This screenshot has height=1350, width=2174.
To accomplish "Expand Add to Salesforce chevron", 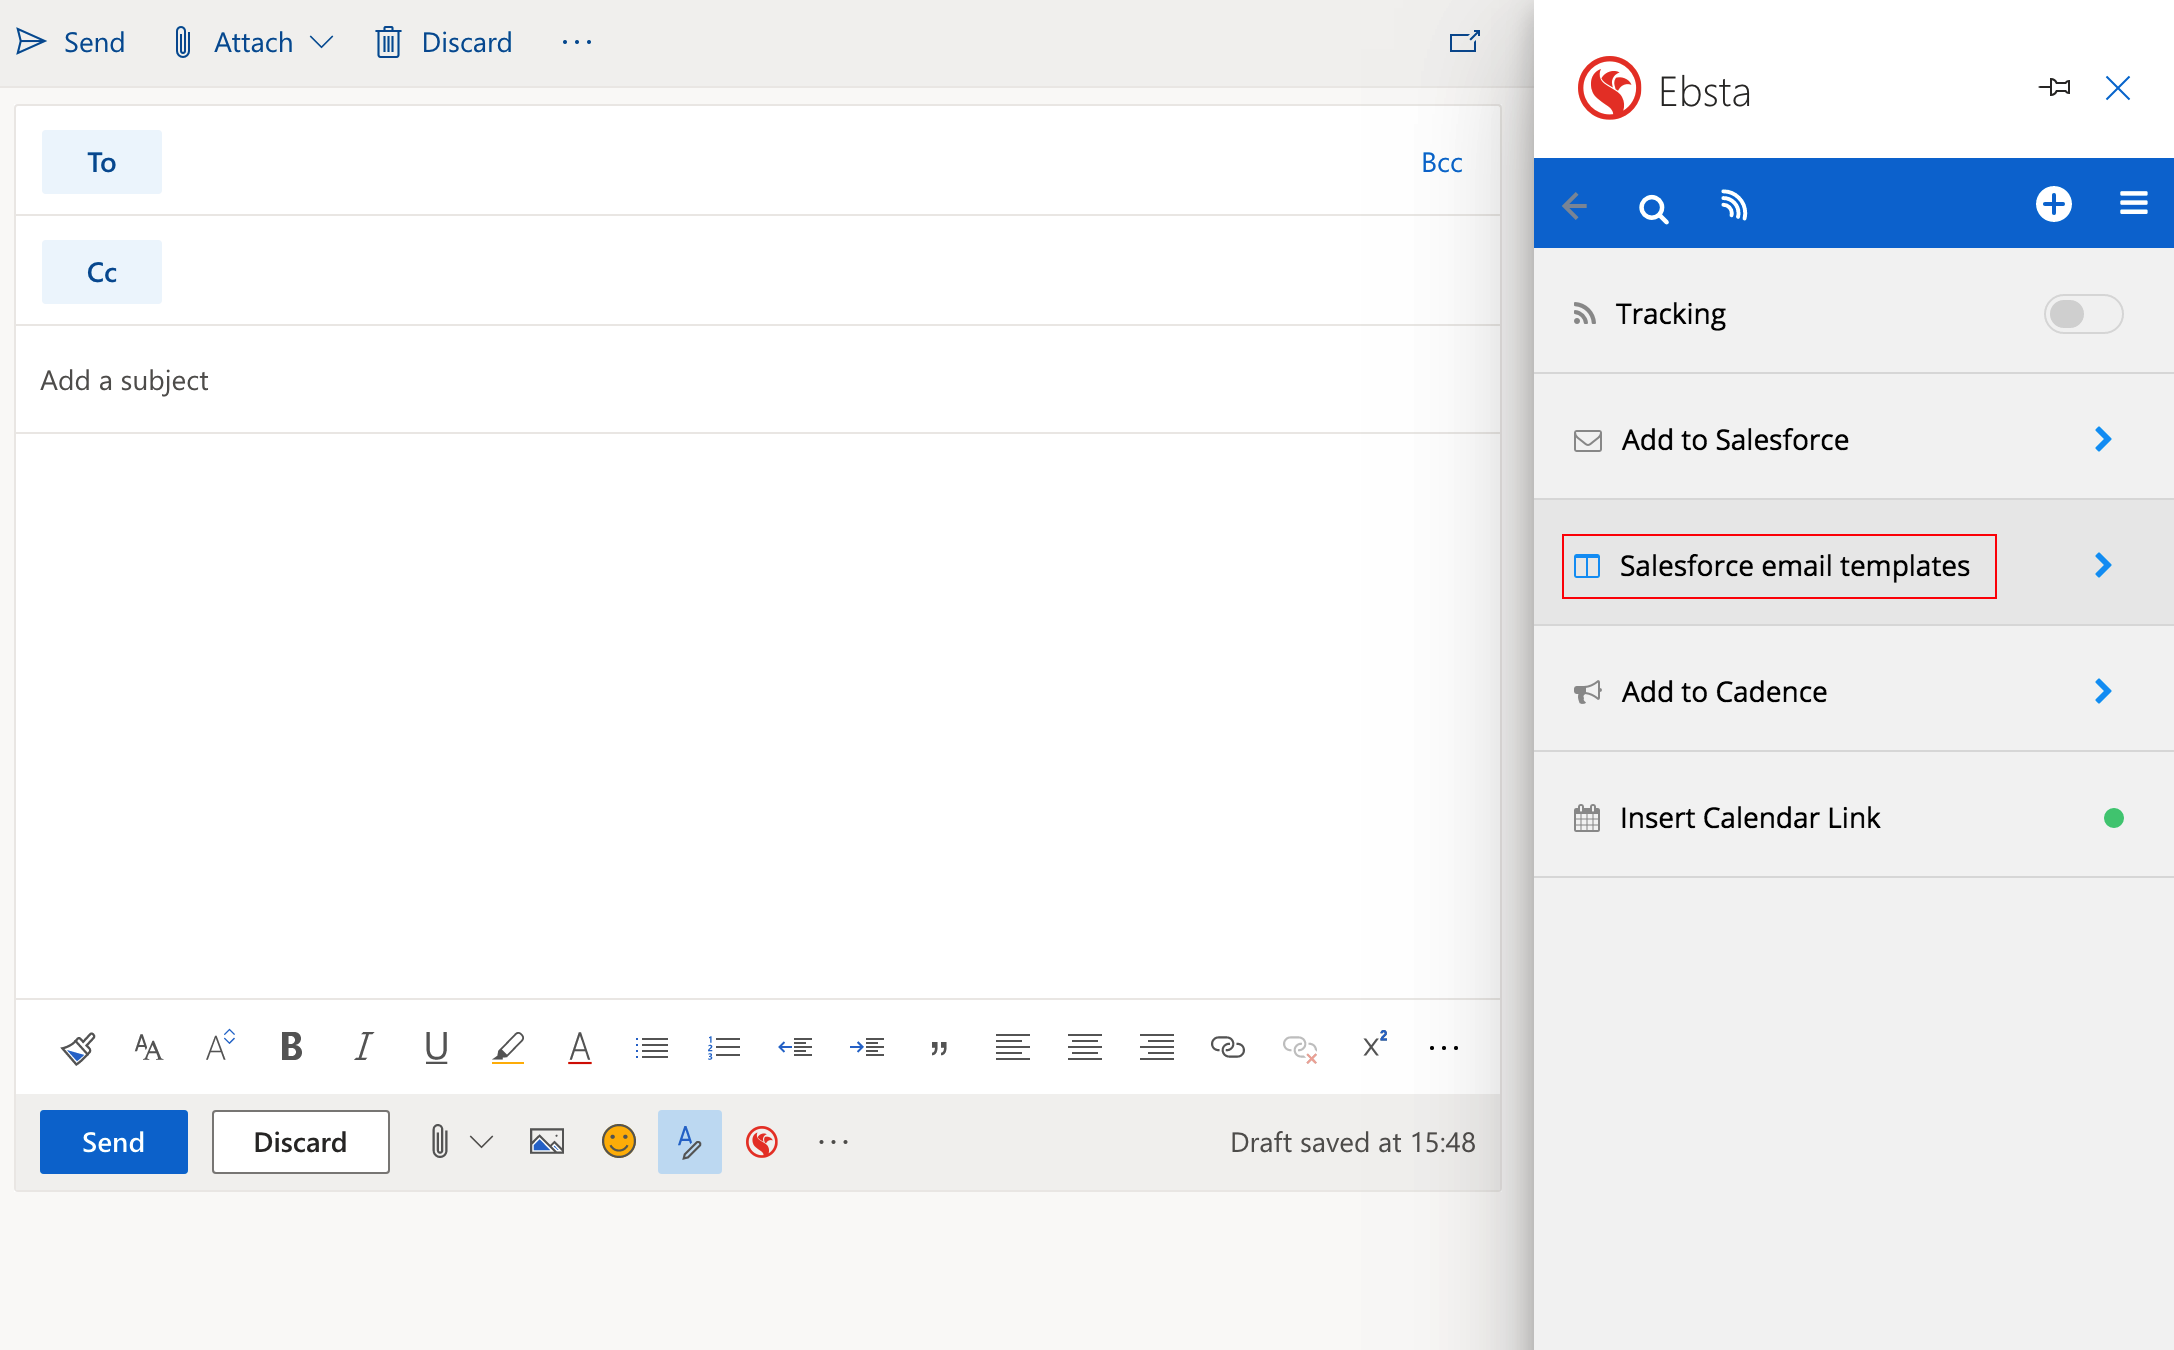I will (x=2102, y=439).
